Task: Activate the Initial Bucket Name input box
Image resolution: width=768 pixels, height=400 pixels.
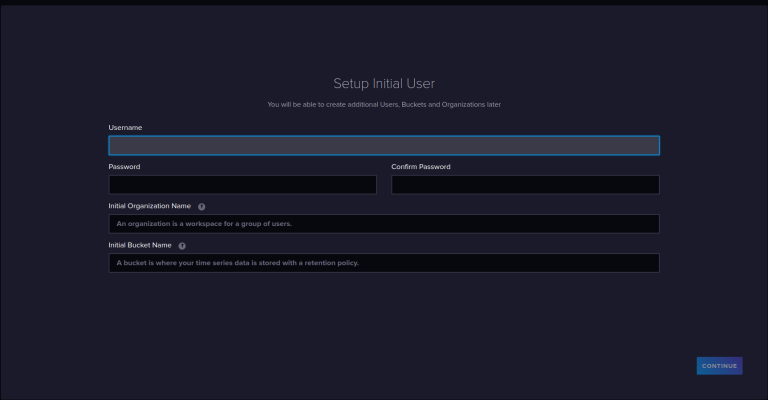Action: click(383, 263)
